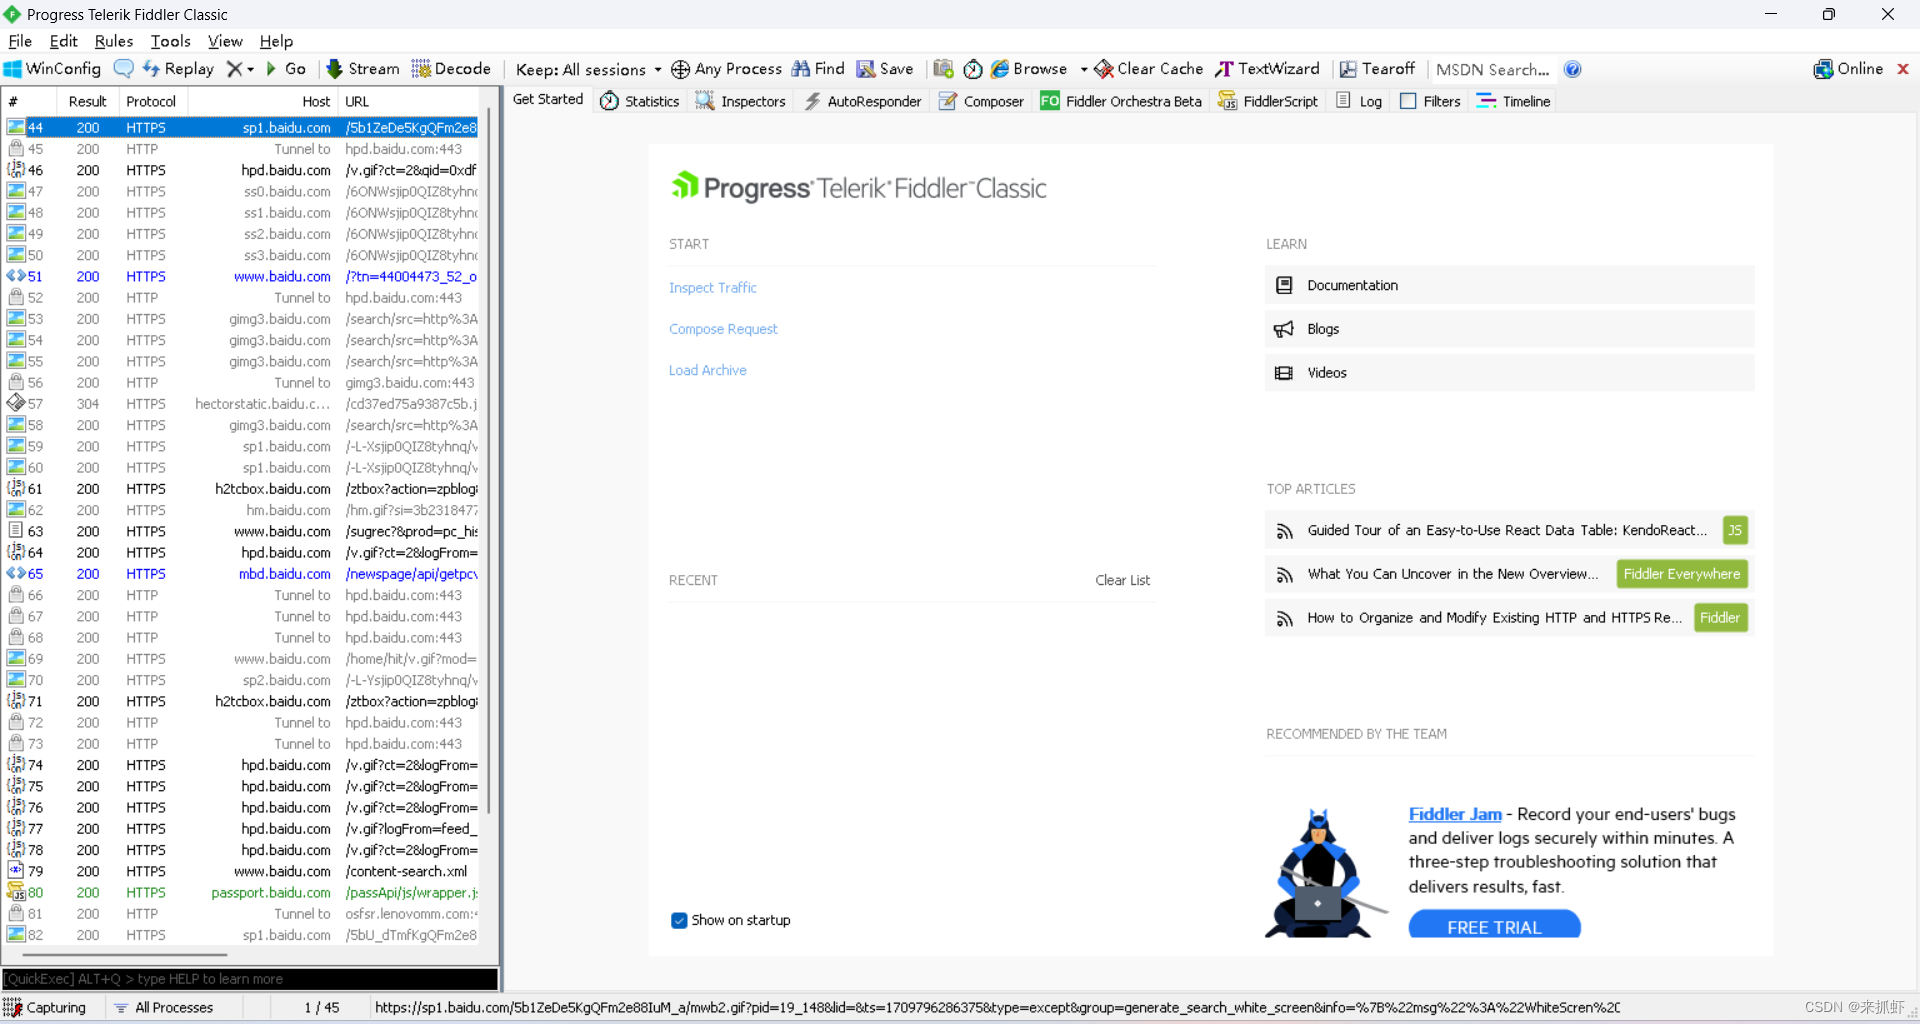
Task: Click the FREE TRIAL button
Action: tap(1494, 924)
